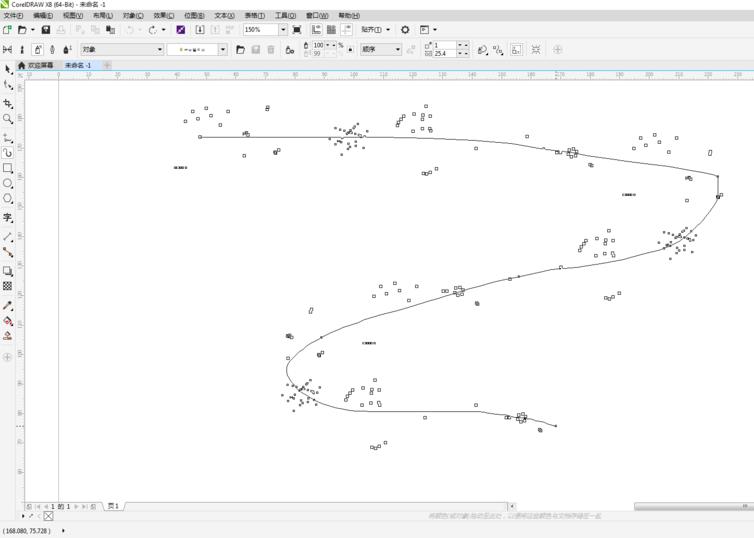Click the Open folder icon
Viewport: 754px width, 538px height.
click(22, 30)
